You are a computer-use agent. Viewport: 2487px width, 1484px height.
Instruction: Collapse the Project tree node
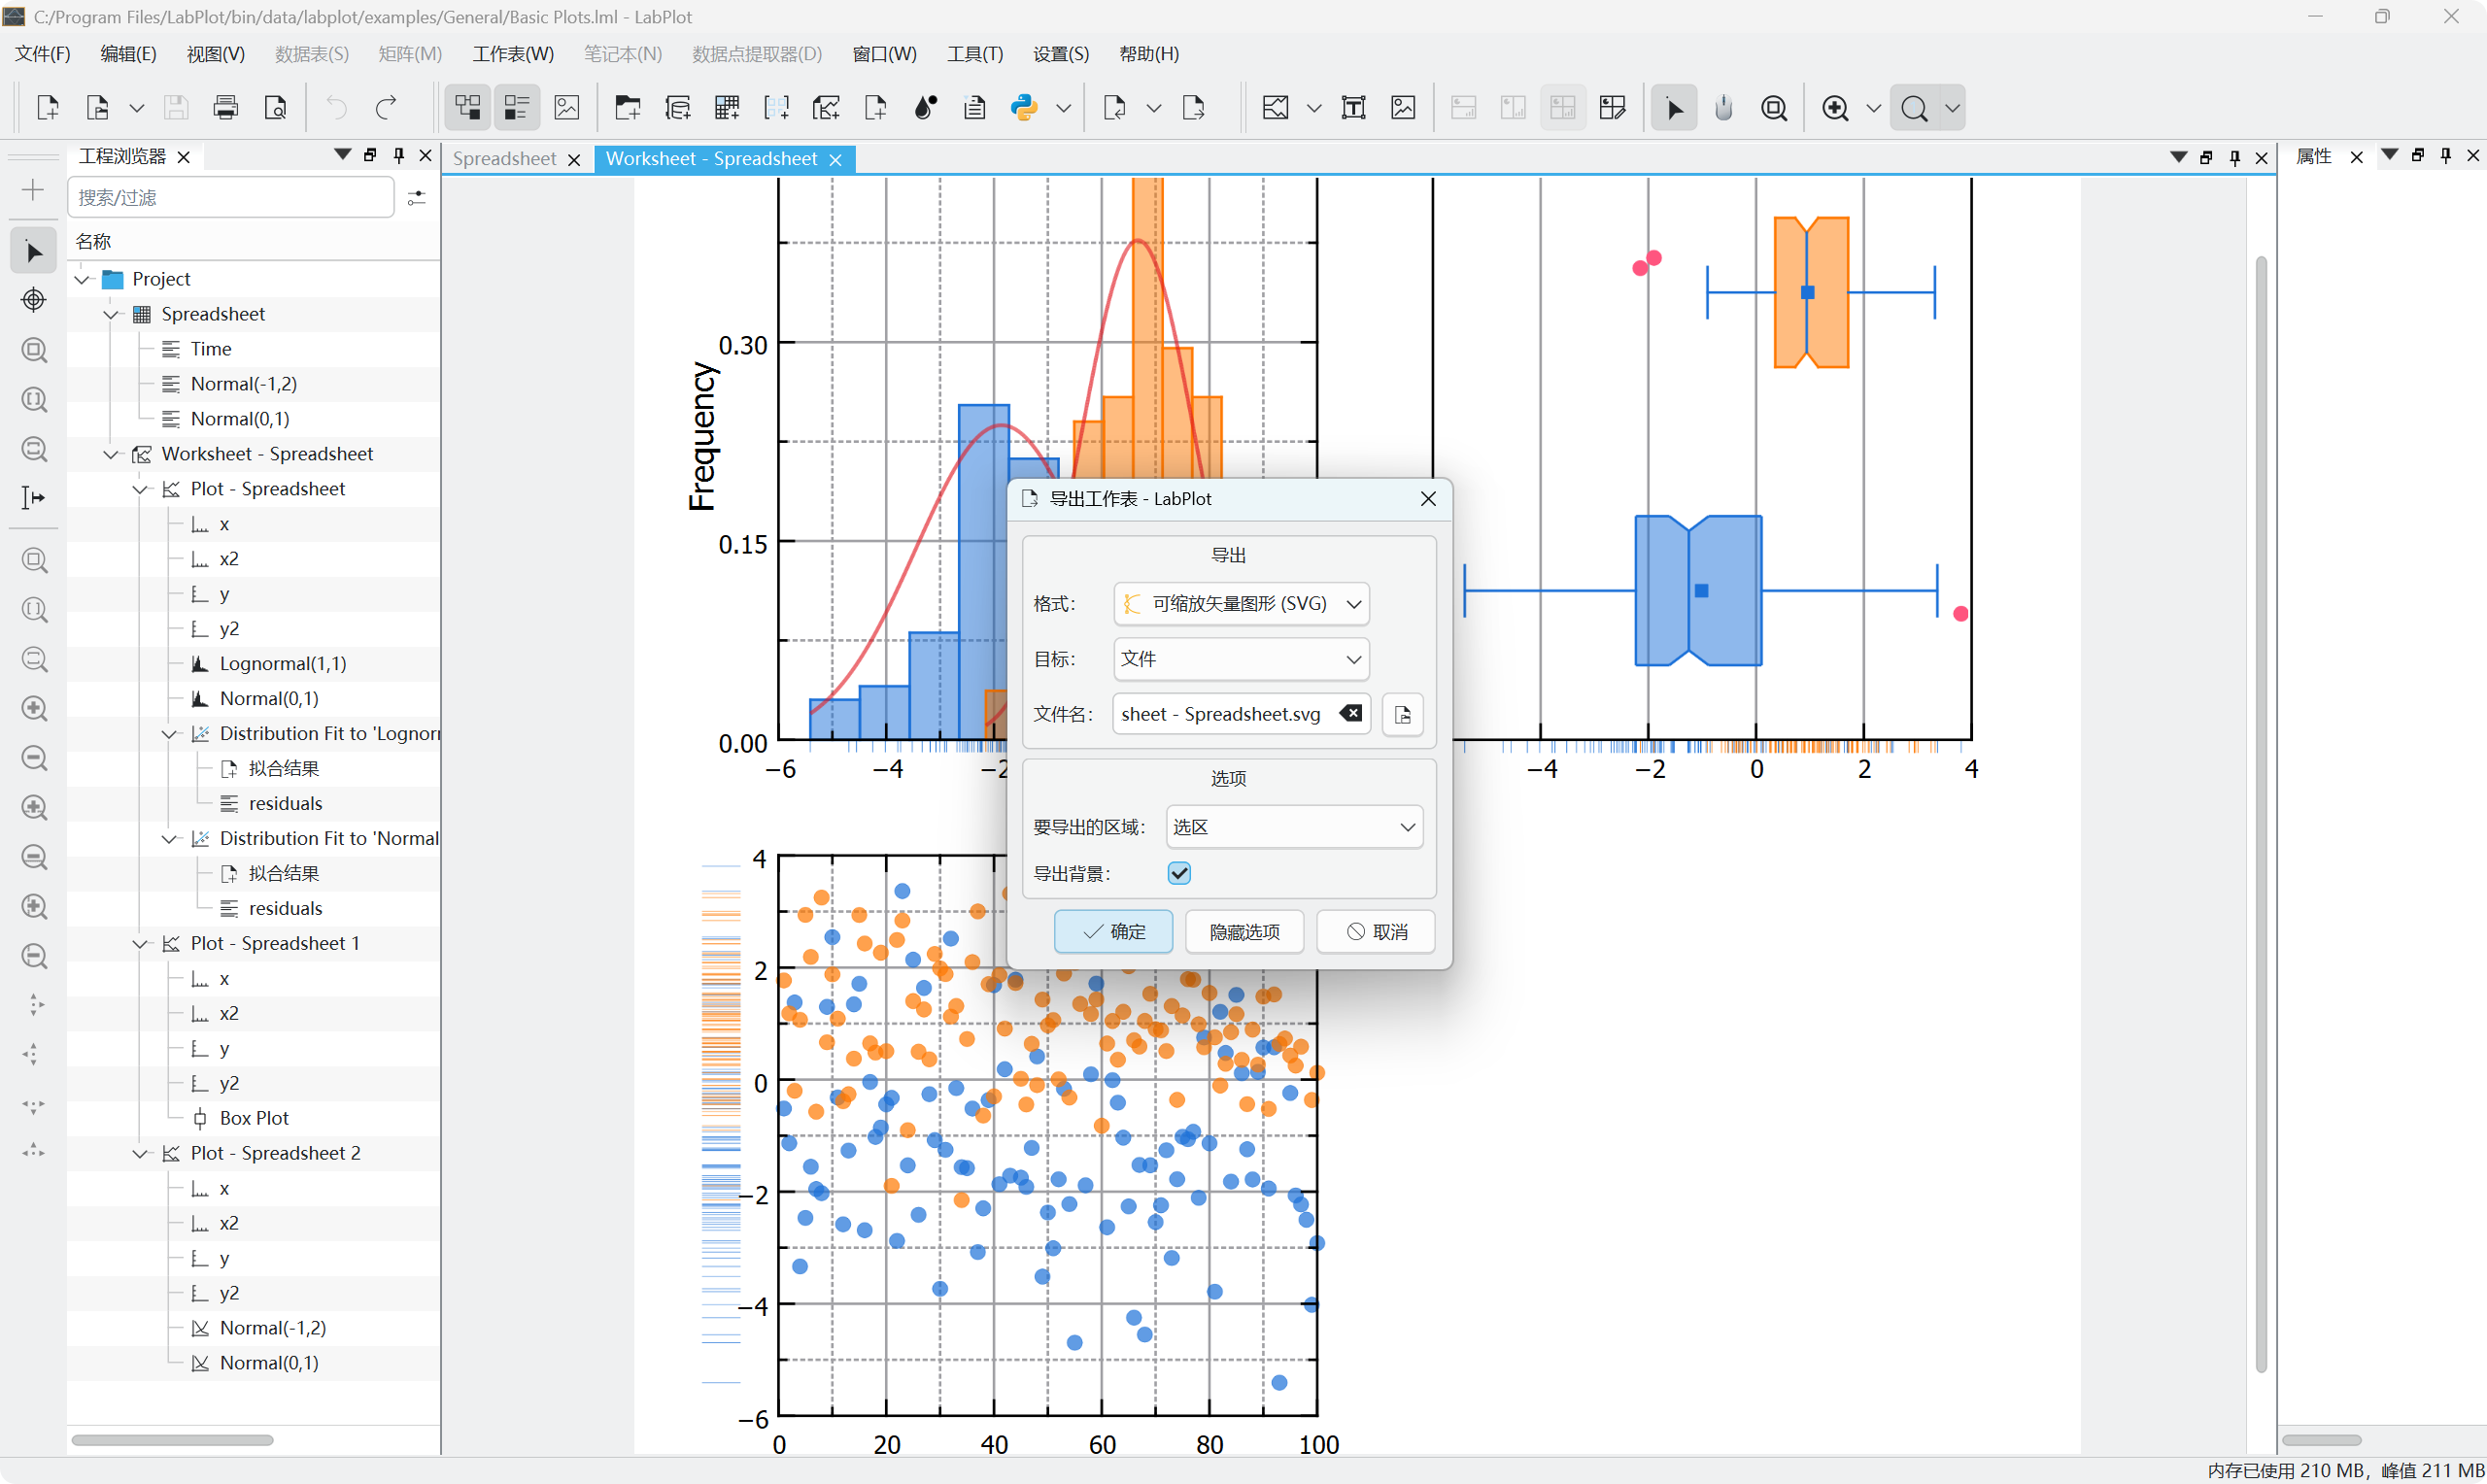point(83,279)
